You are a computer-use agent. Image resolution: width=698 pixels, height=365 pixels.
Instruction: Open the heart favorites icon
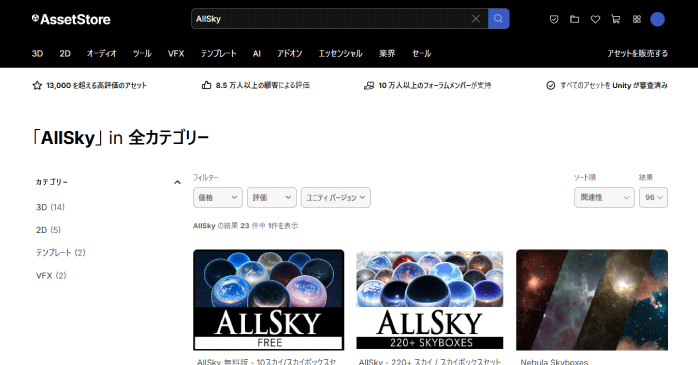pyautogui.click(x=595, y=19)
